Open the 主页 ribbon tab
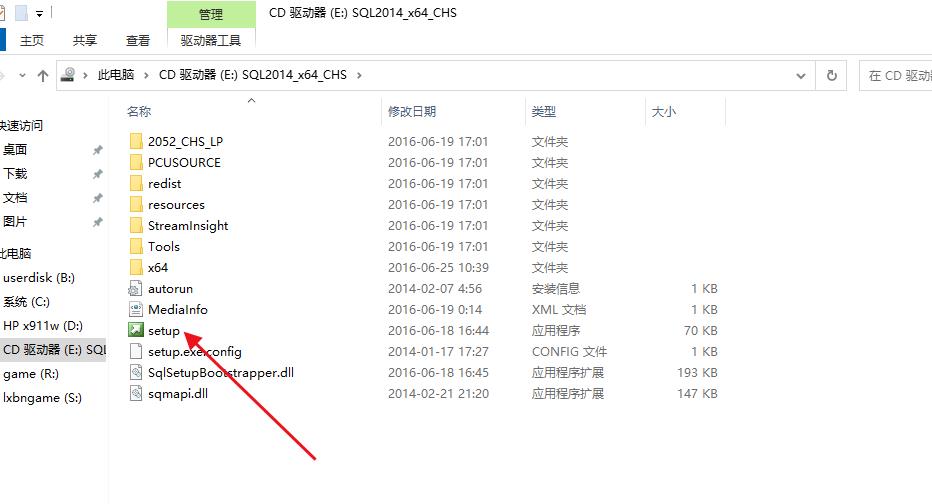 [32, 40]
